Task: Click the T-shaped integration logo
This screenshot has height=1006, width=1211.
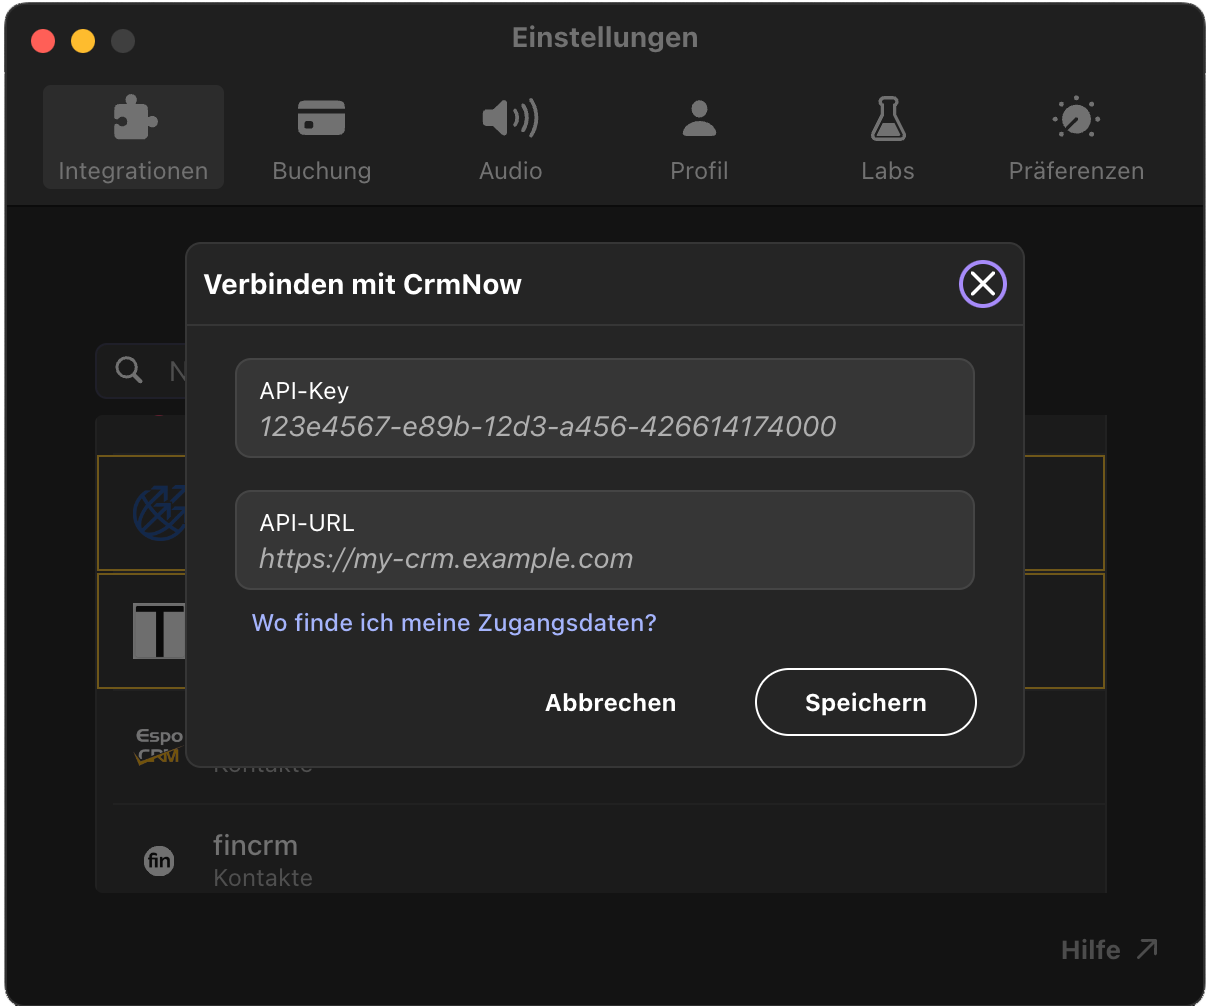Action: (160, 631)
